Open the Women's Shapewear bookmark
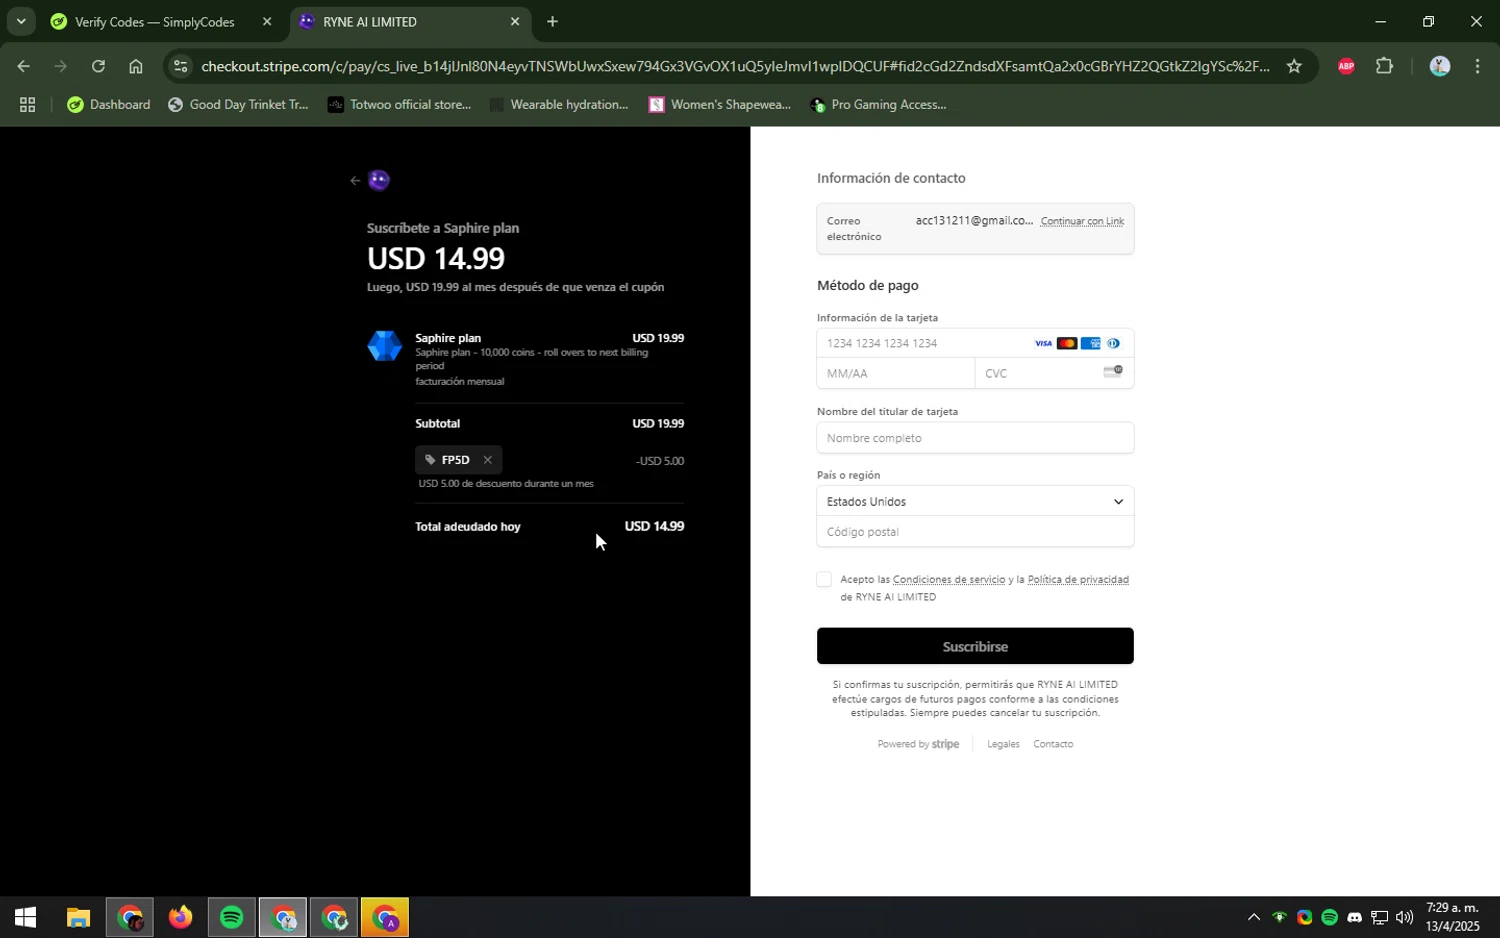The width and height of the screenshot is (1500, 938). coord(720,105)
